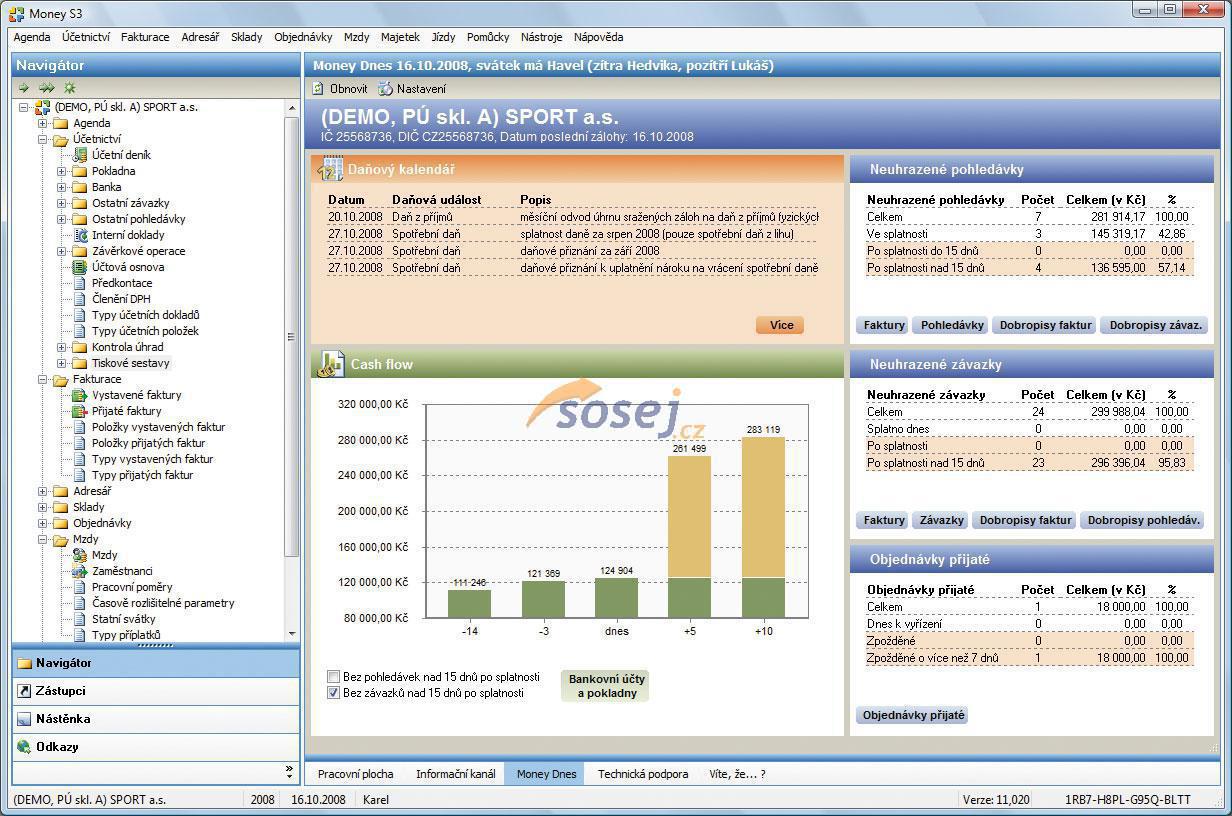Image resolution: width=1232 pixels, height=816 pixels.
Task: Expand the Agenda tree node
Action: point(43,123)
